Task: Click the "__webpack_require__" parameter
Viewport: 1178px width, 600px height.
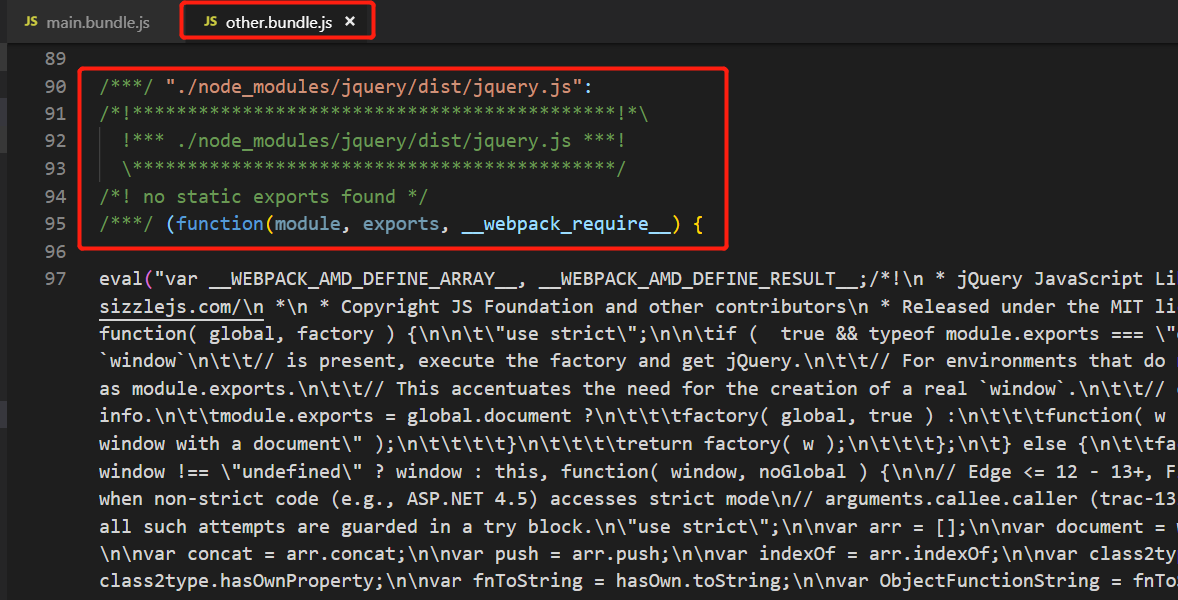Action: tap(566, 224)
